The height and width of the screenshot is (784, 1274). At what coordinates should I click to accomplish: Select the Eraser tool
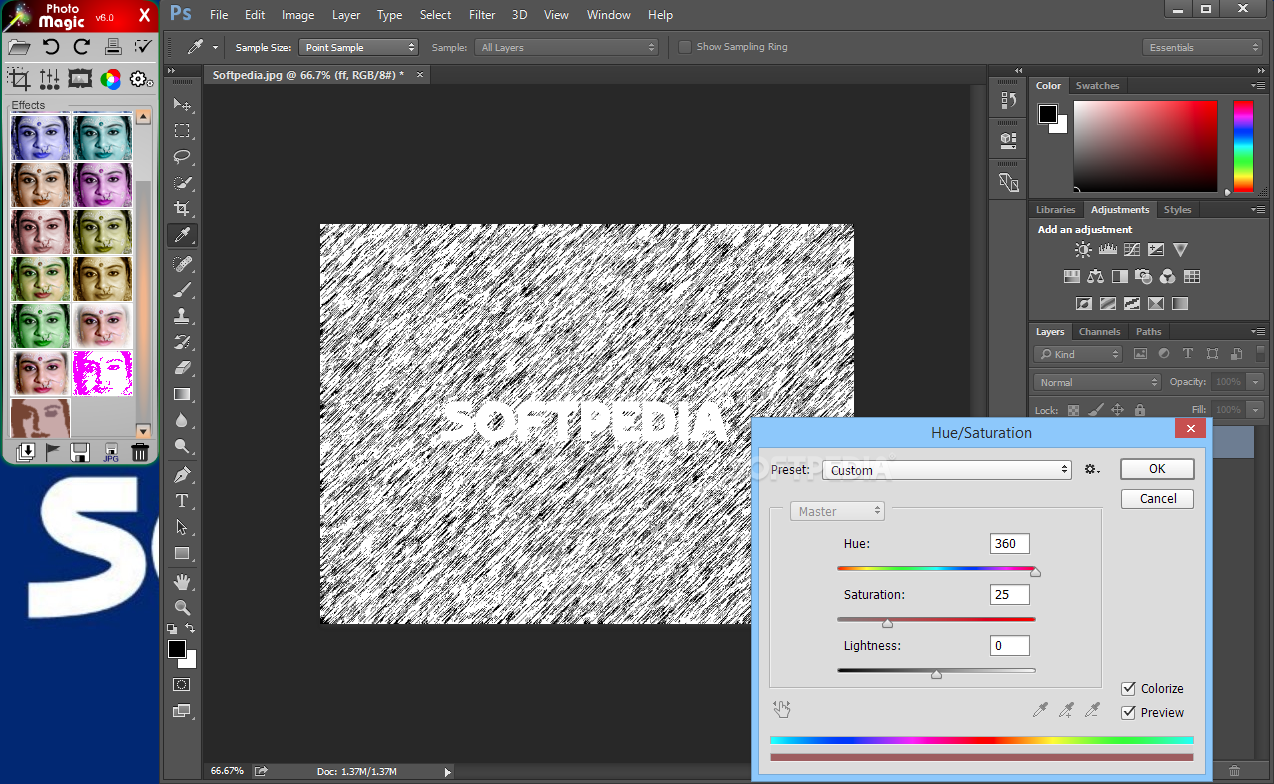click(182, 368)
